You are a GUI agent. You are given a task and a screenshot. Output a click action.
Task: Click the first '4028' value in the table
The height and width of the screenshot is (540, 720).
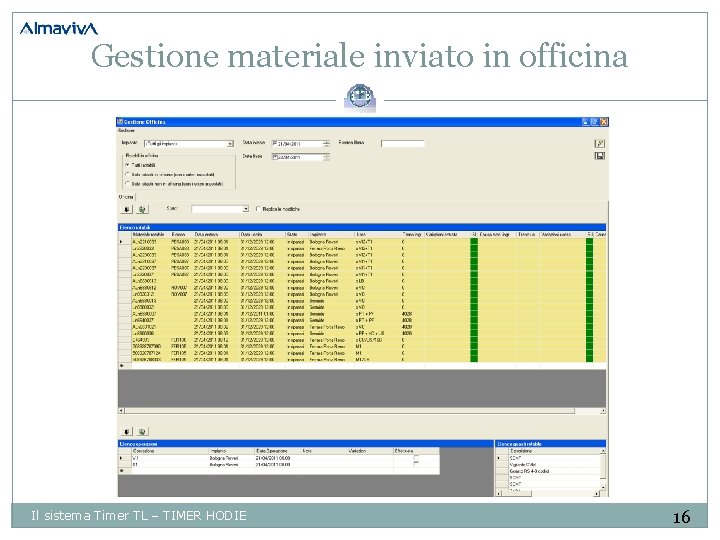(407, 314)
